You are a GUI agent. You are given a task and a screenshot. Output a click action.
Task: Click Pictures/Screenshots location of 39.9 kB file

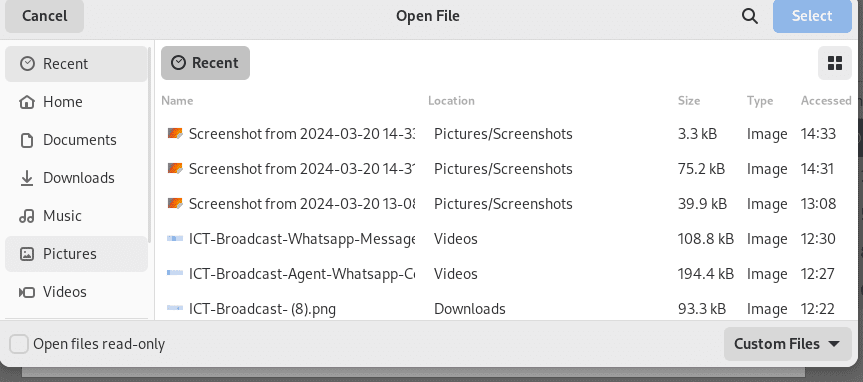503,204
